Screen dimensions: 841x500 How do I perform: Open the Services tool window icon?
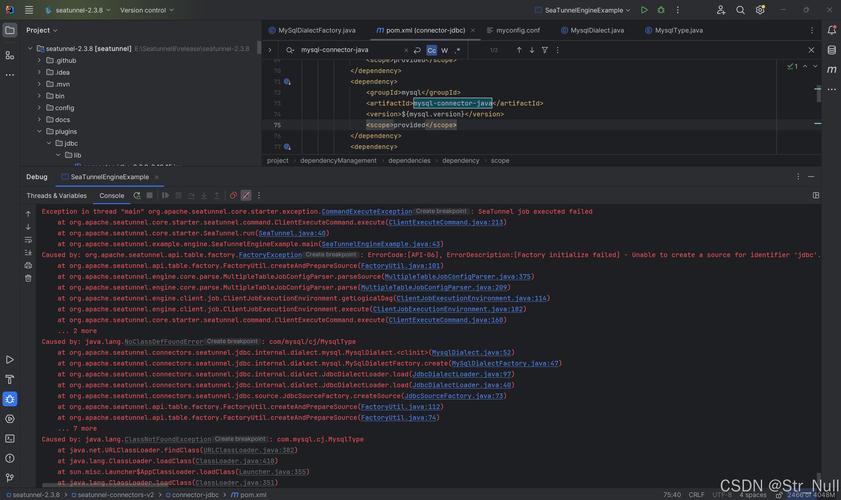point(10,419)
